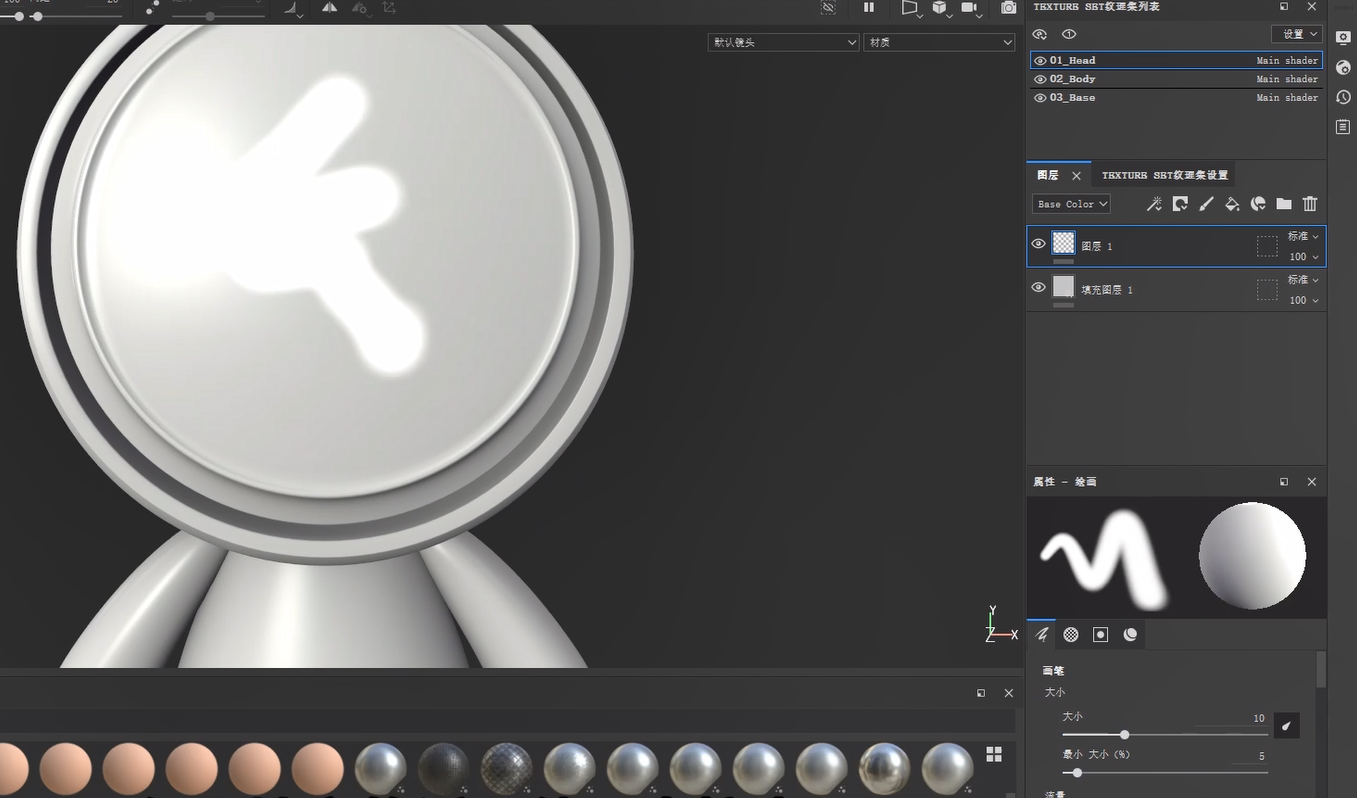Open the 材质 display mode dropdown
Viewport: 1357px width, 798px height.
tap(939, 42)
